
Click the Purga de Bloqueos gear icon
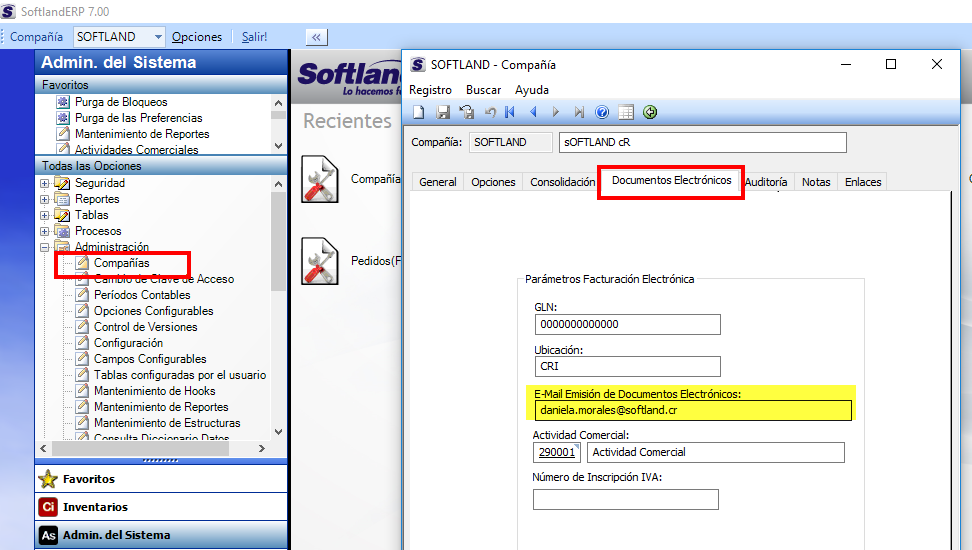pos(63,102)
